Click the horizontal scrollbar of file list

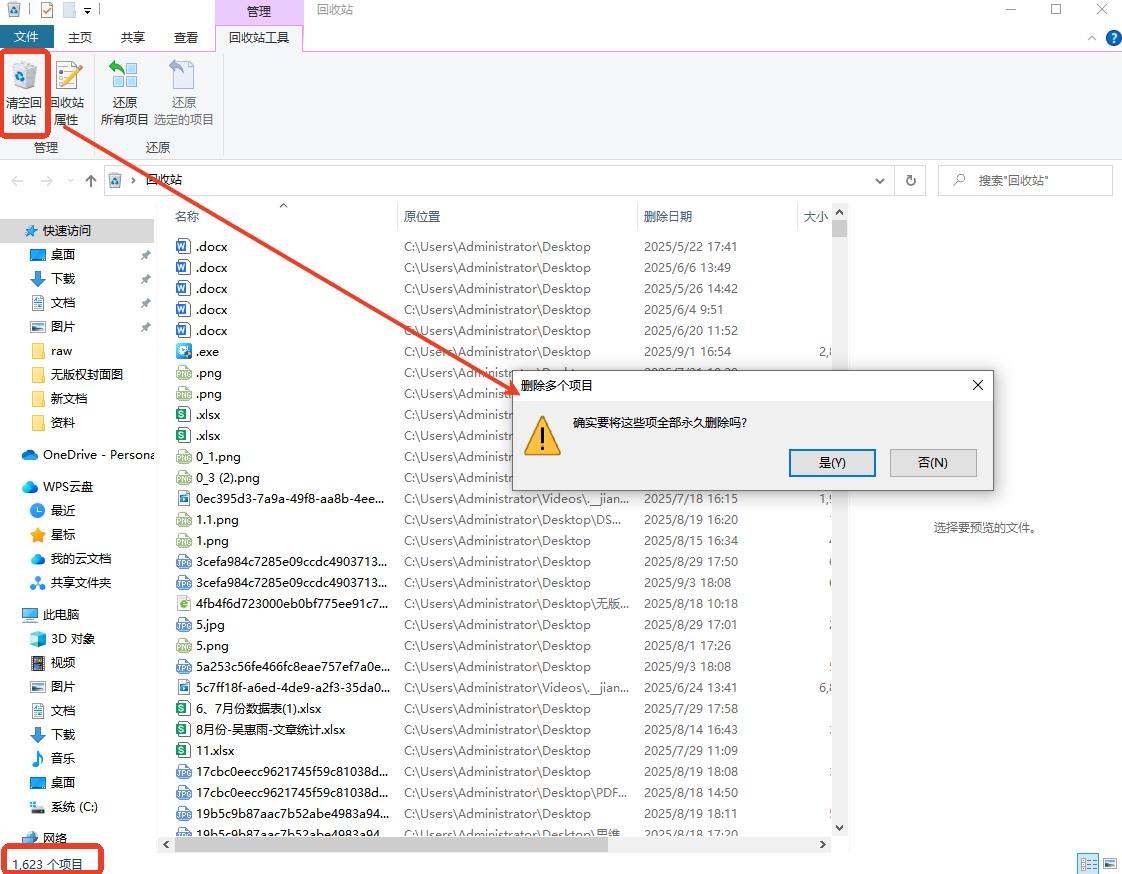pyautogui.click(x=400, y=845)
